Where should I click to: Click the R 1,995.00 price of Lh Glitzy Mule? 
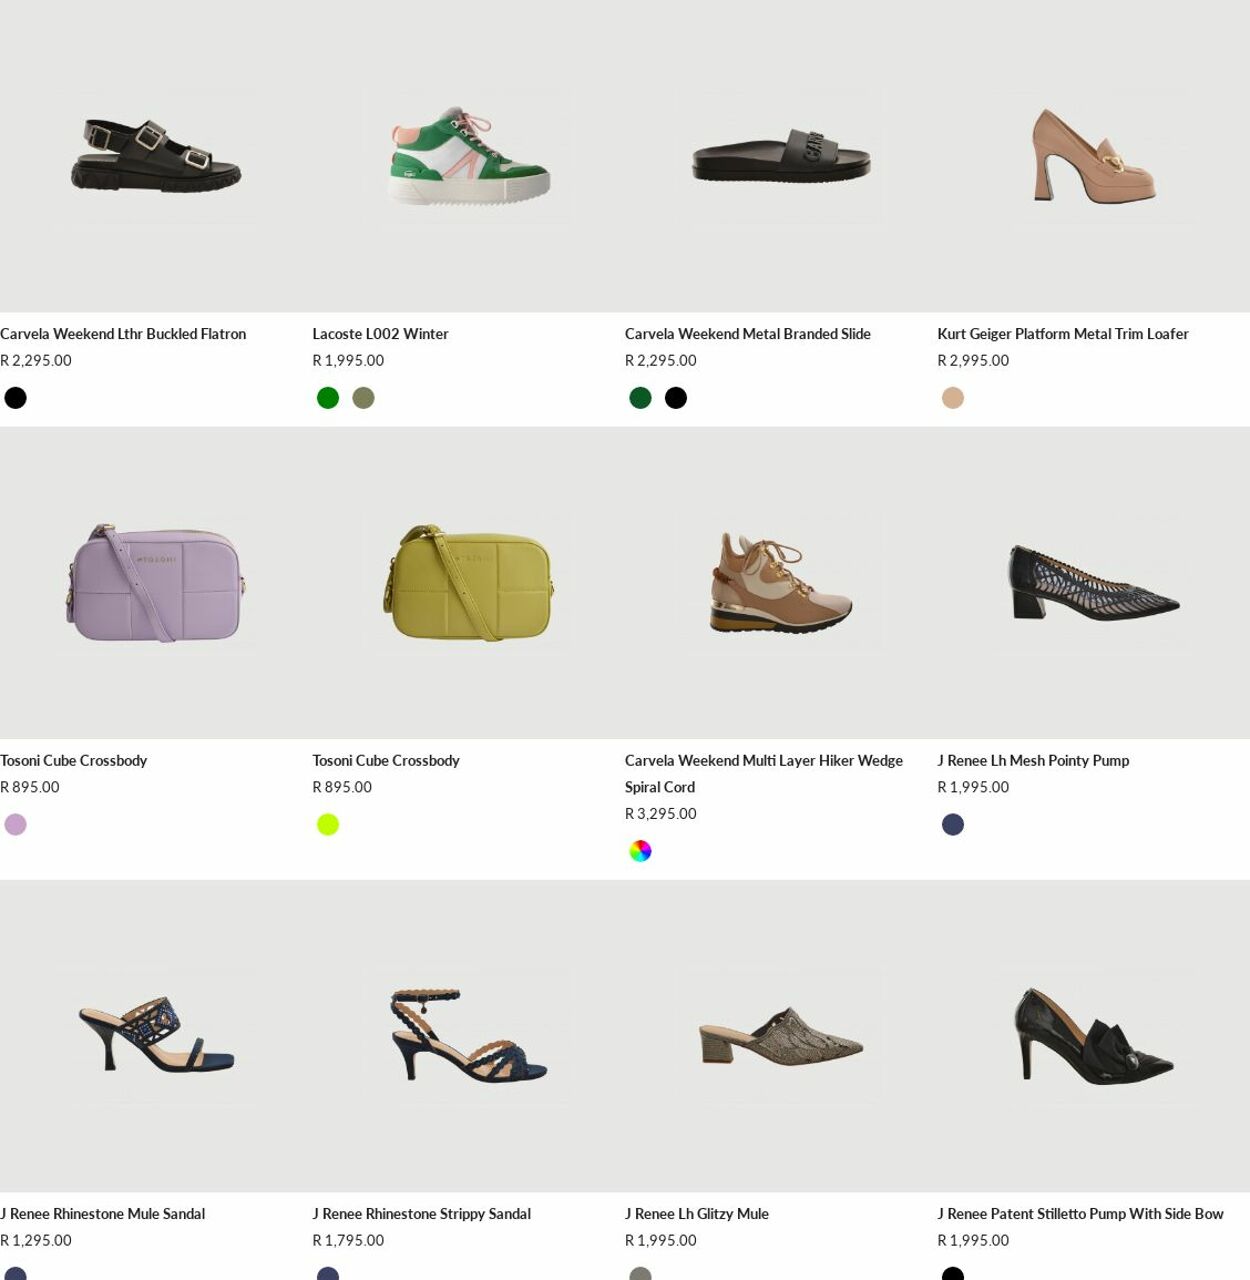click(661, 1241)
